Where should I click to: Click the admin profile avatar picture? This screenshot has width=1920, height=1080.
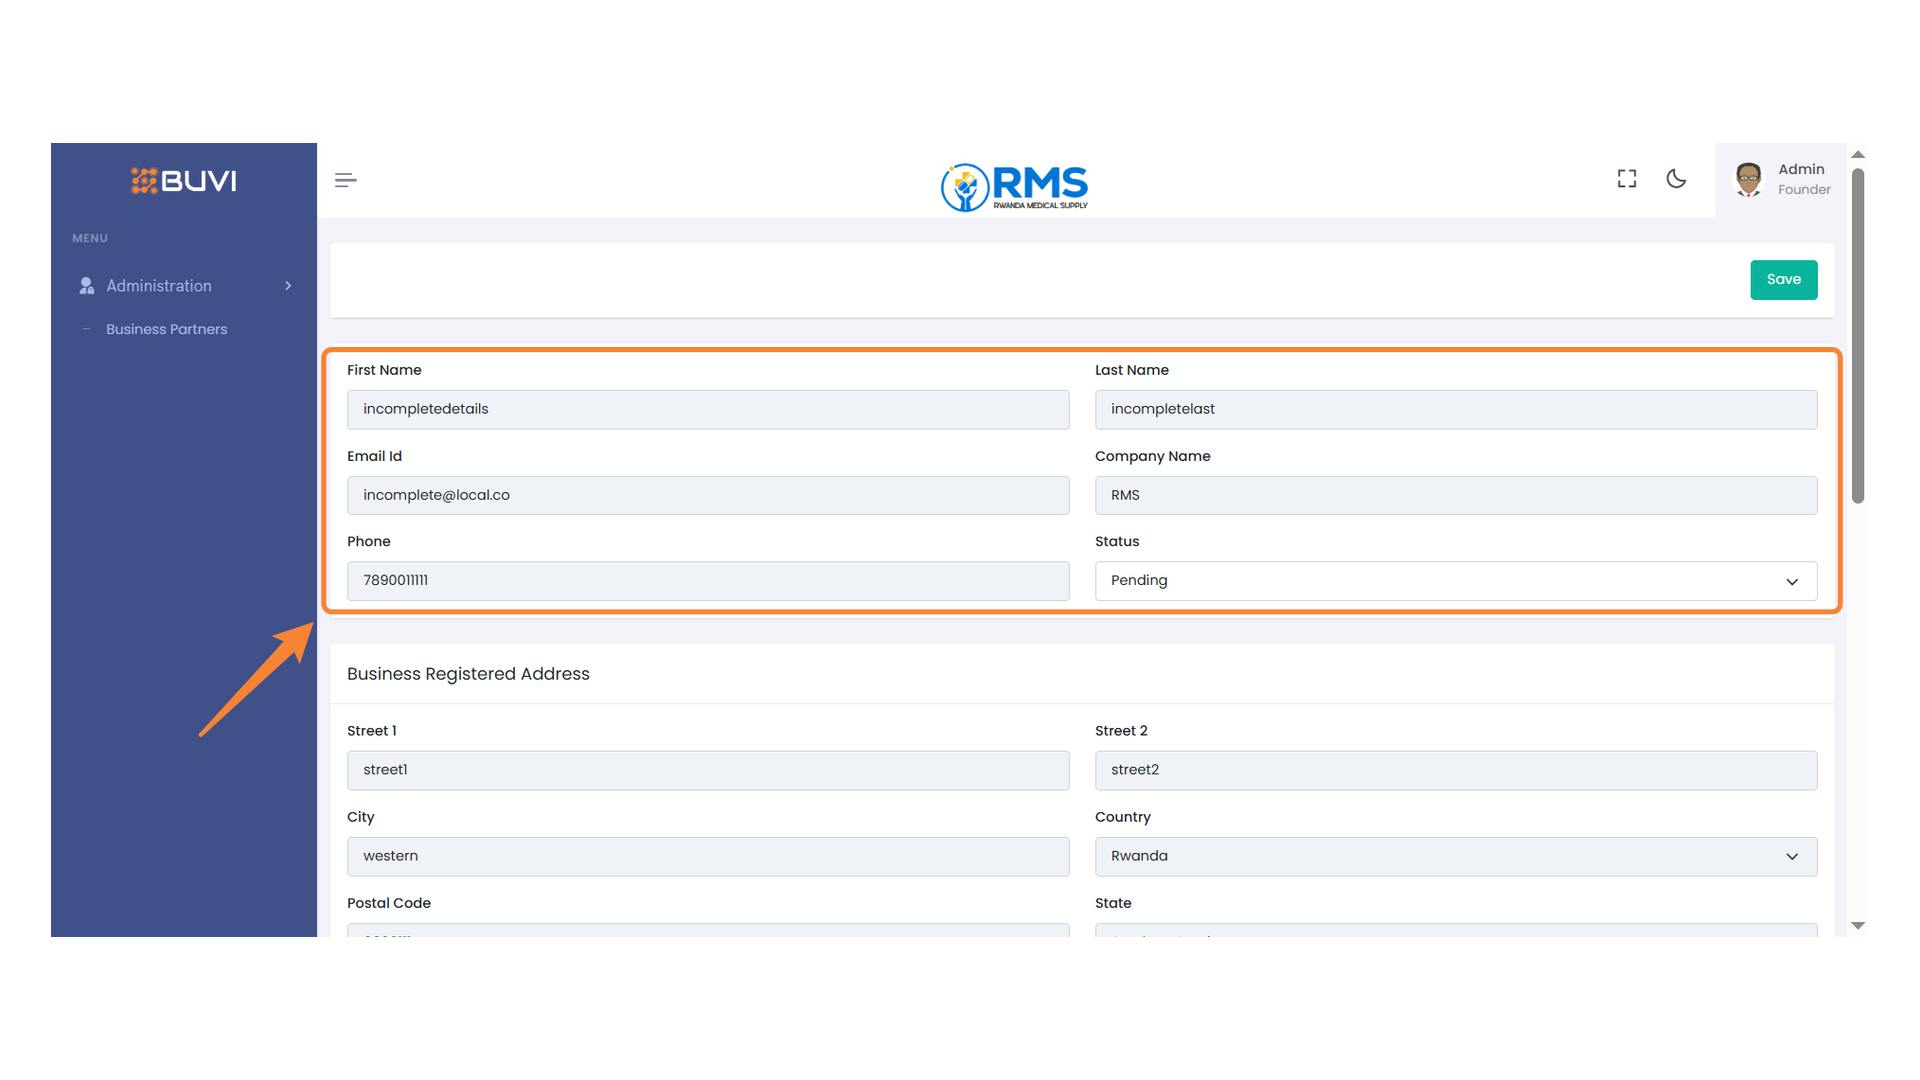(1748, 179)
